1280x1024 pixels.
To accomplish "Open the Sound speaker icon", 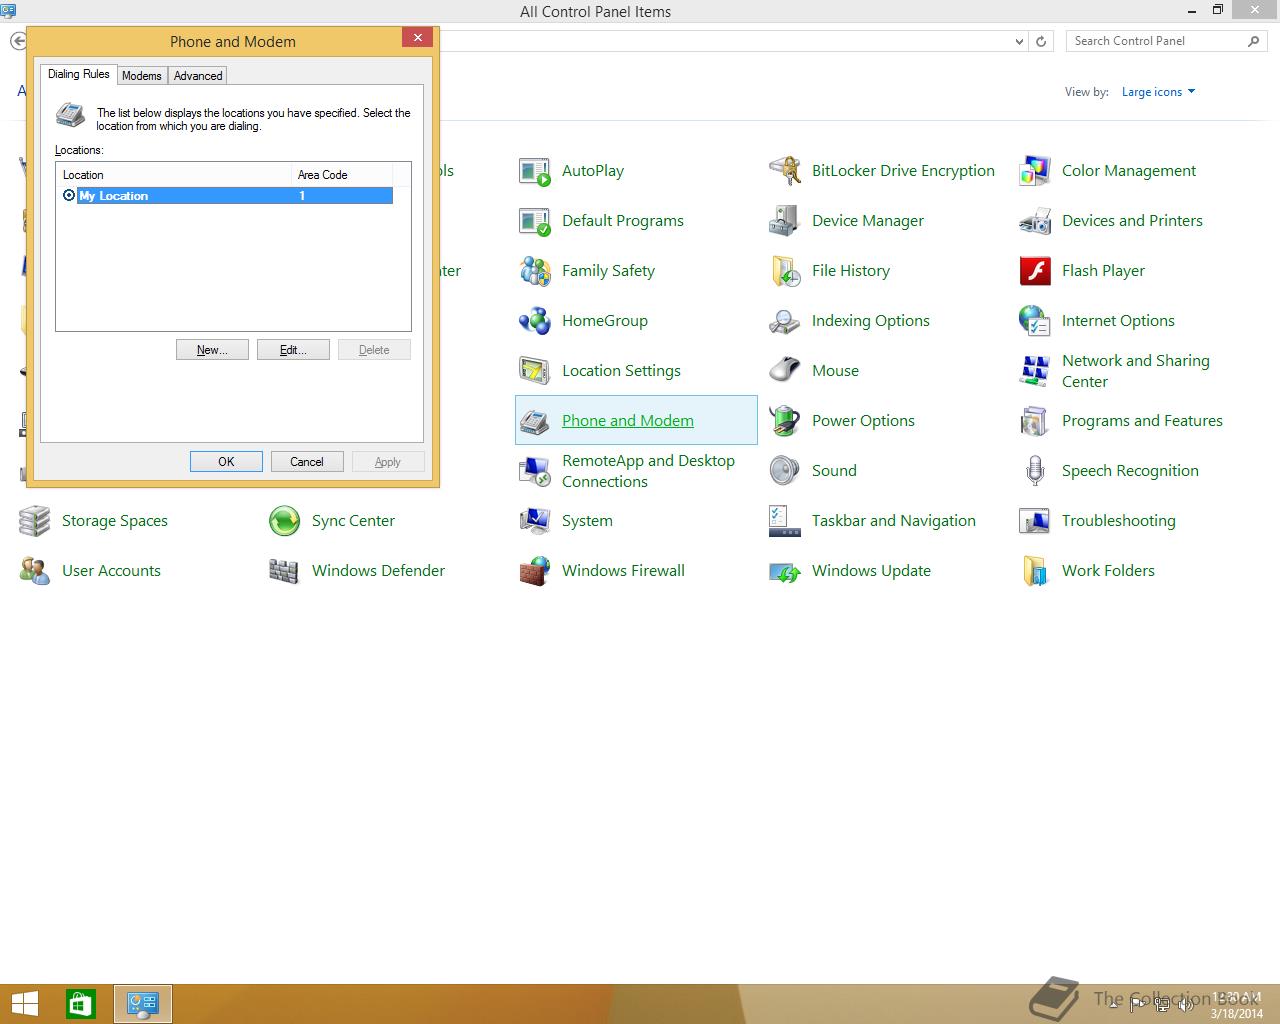I will coord(785,471).
